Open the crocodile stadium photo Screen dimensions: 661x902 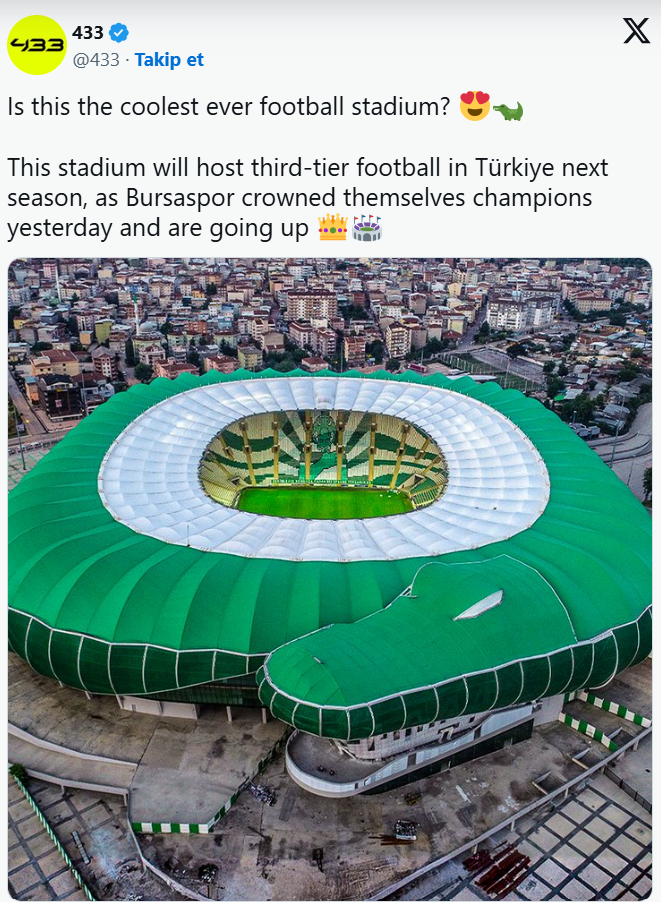click(330, 579)
